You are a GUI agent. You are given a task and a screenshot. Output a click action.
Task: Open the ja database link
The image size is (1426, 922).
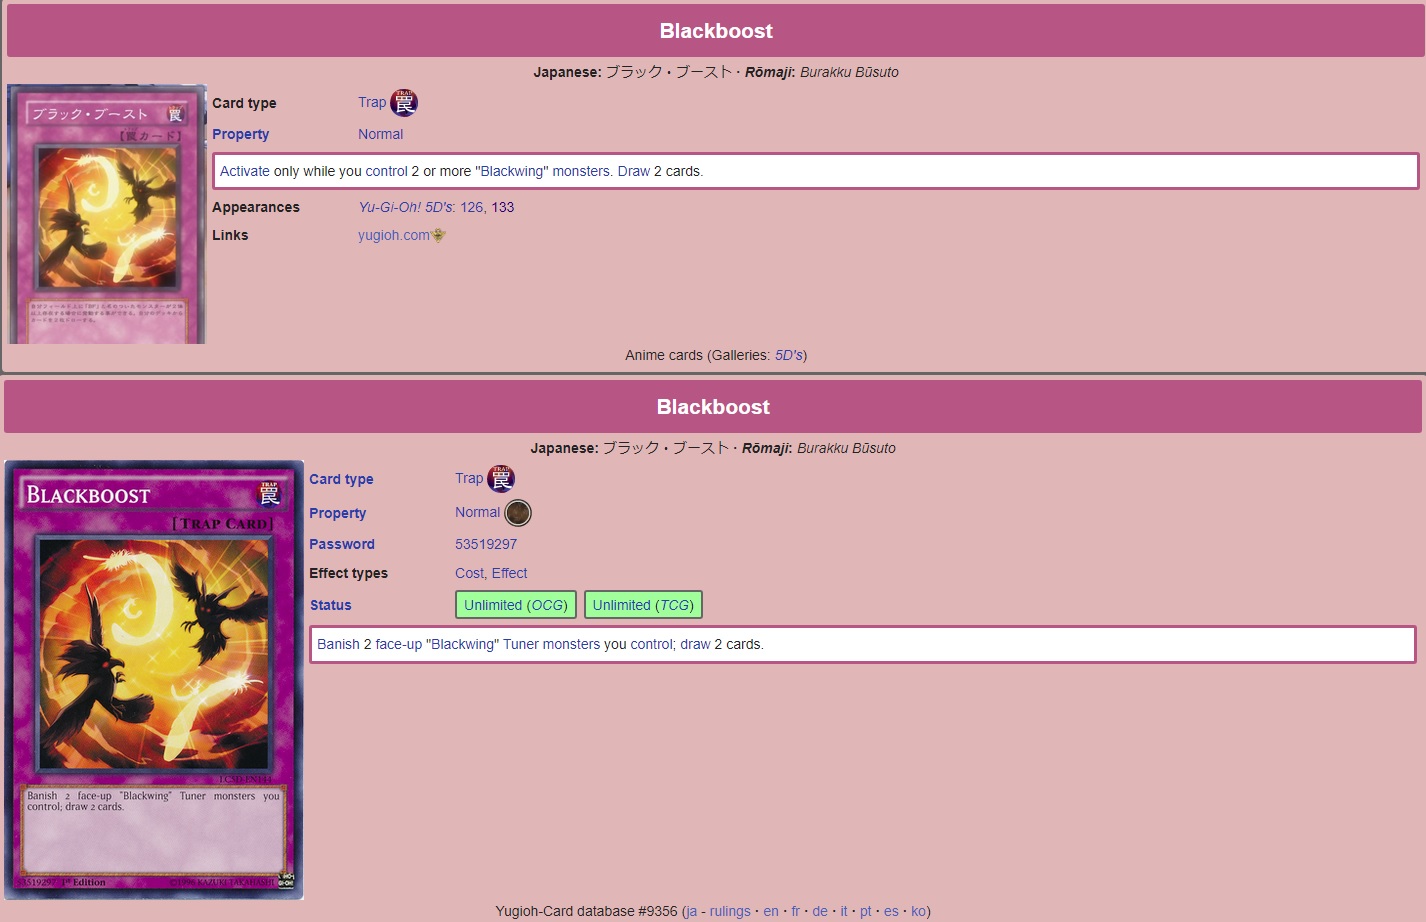pos(691,911)
